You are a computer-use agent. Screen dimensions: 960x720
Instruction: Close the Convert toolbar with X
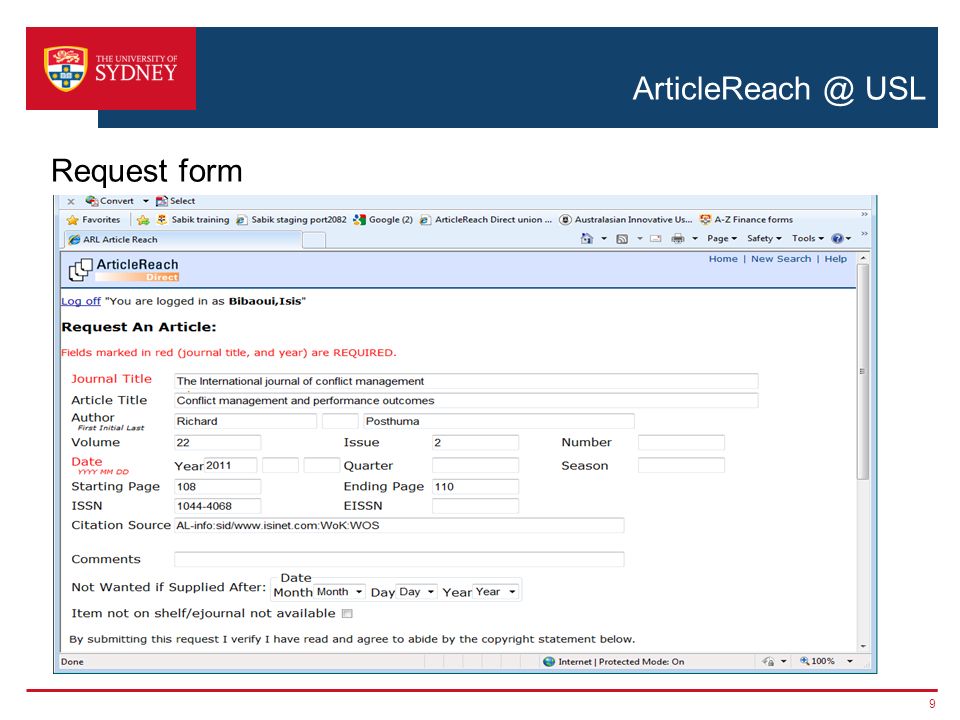[71, 201]
